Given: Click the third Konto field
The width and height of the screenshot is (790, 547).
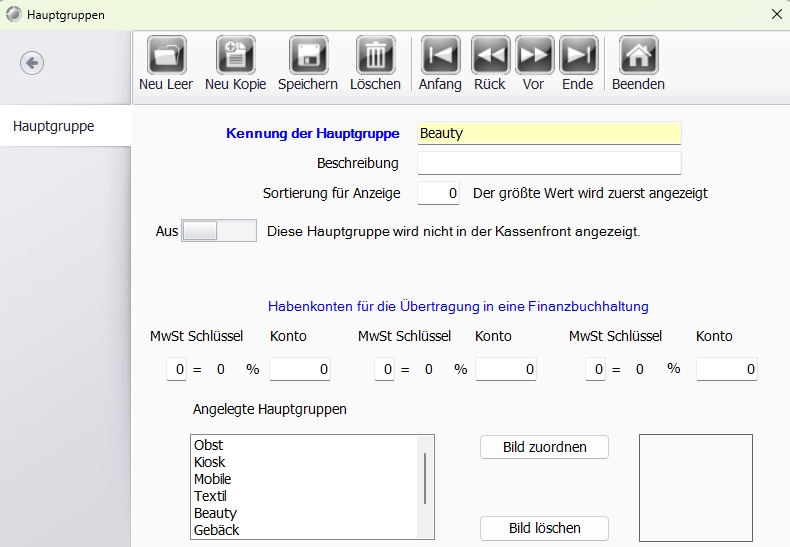Looking at the screenshot, I should coord(727,369).
